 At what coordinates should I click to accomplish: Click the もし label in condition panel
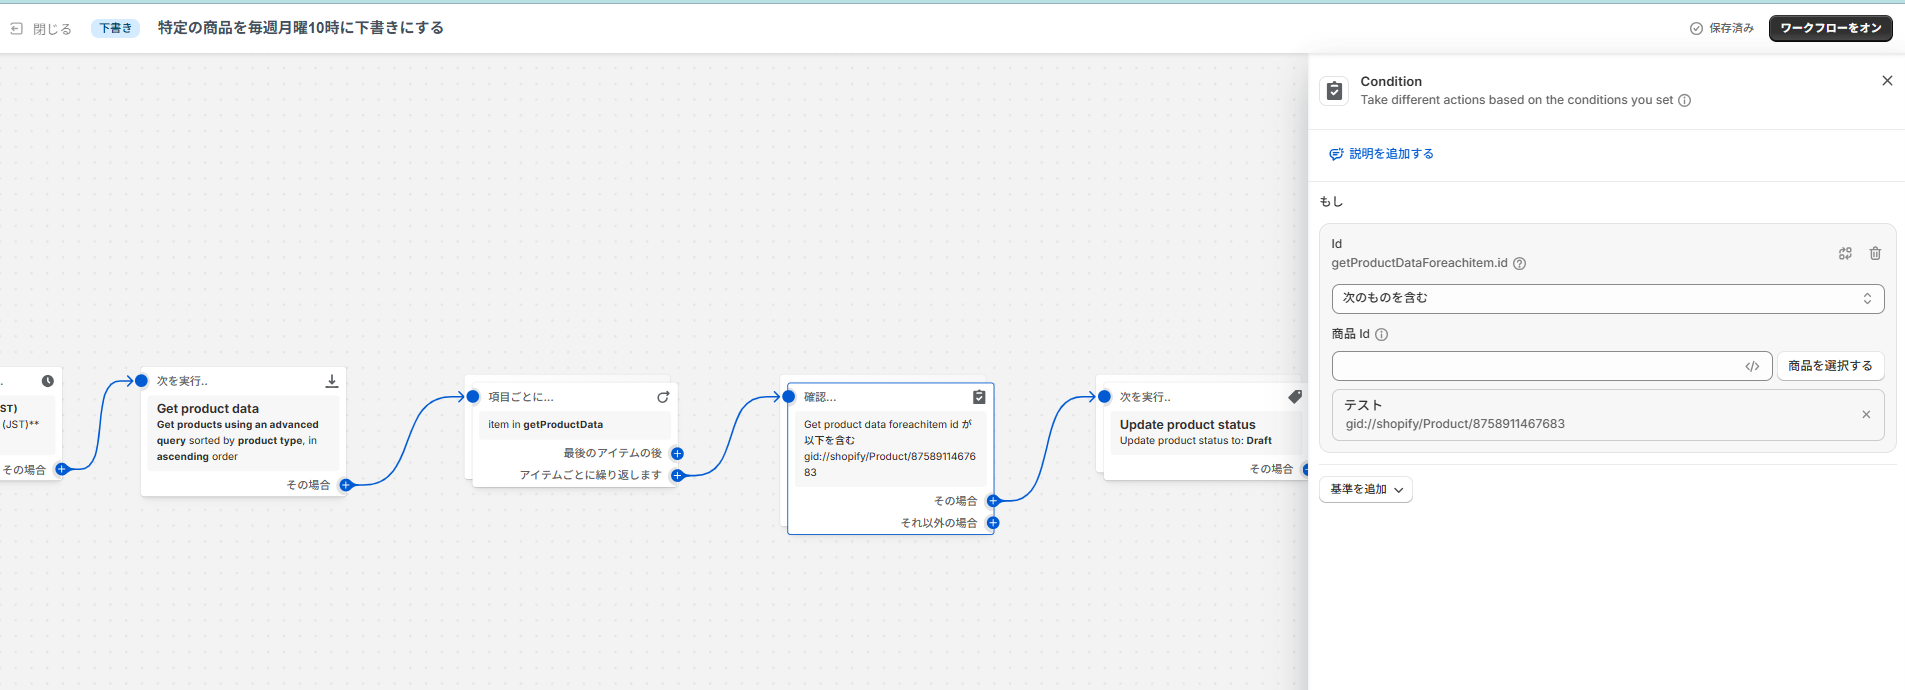[1331, 202]
